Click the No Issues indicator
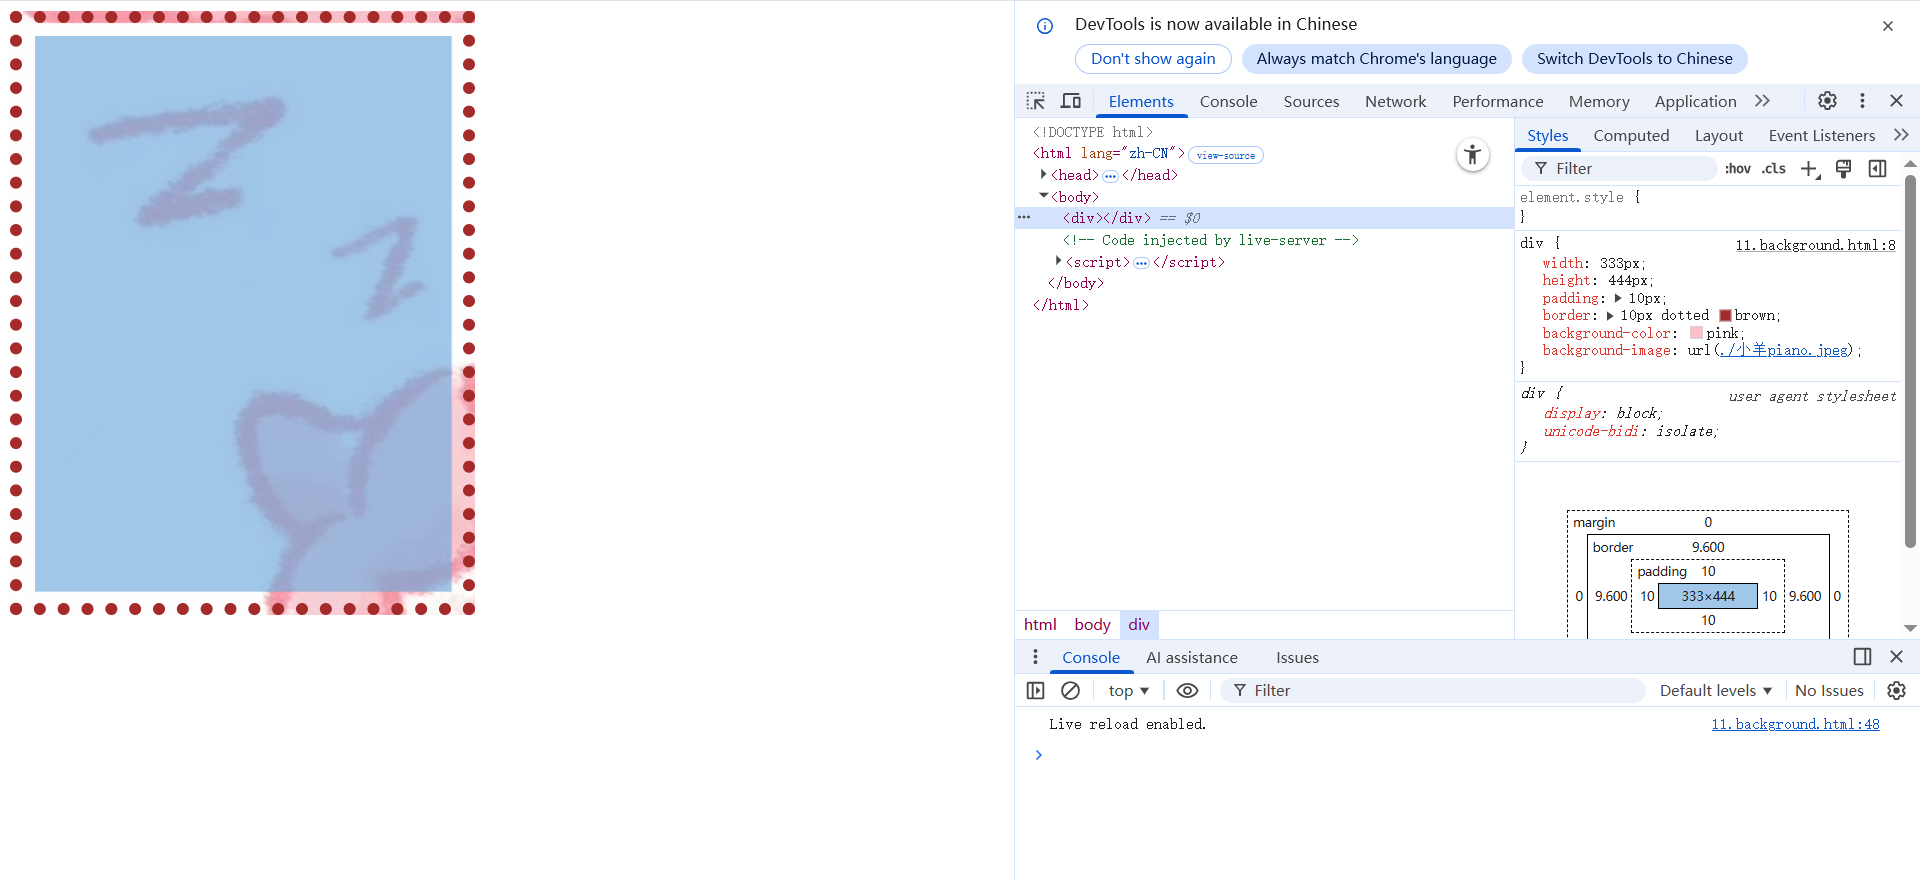The width and height of the screenshot is (1920, 880). tap(1829, 691)
